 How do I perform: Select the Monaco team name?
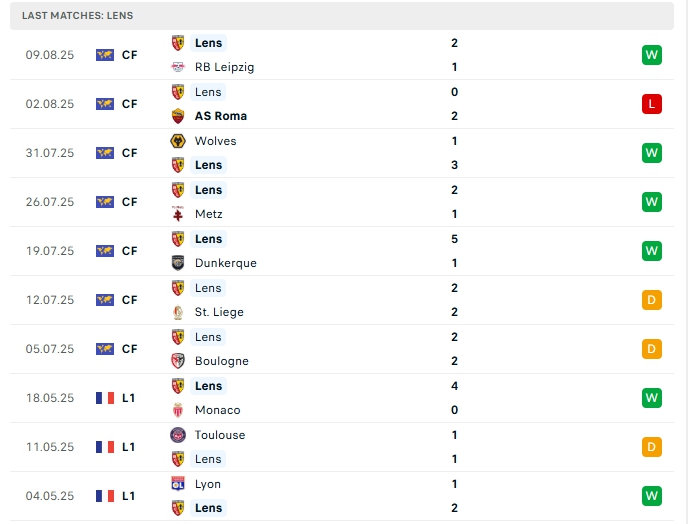[x=217, y=410]
